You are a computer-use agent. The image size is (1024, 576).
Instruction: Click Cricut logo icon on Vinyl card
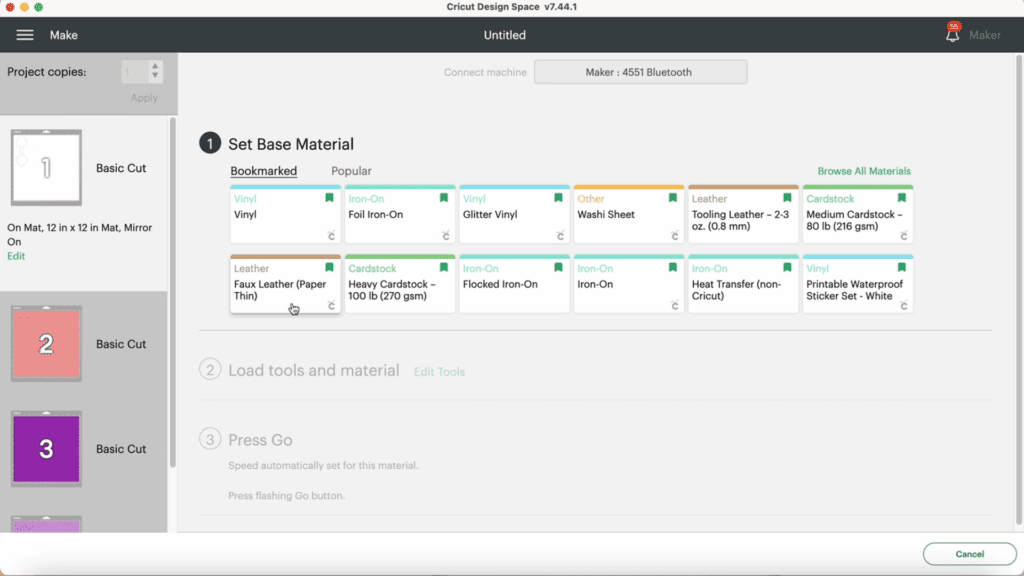(x=331, y=236)
